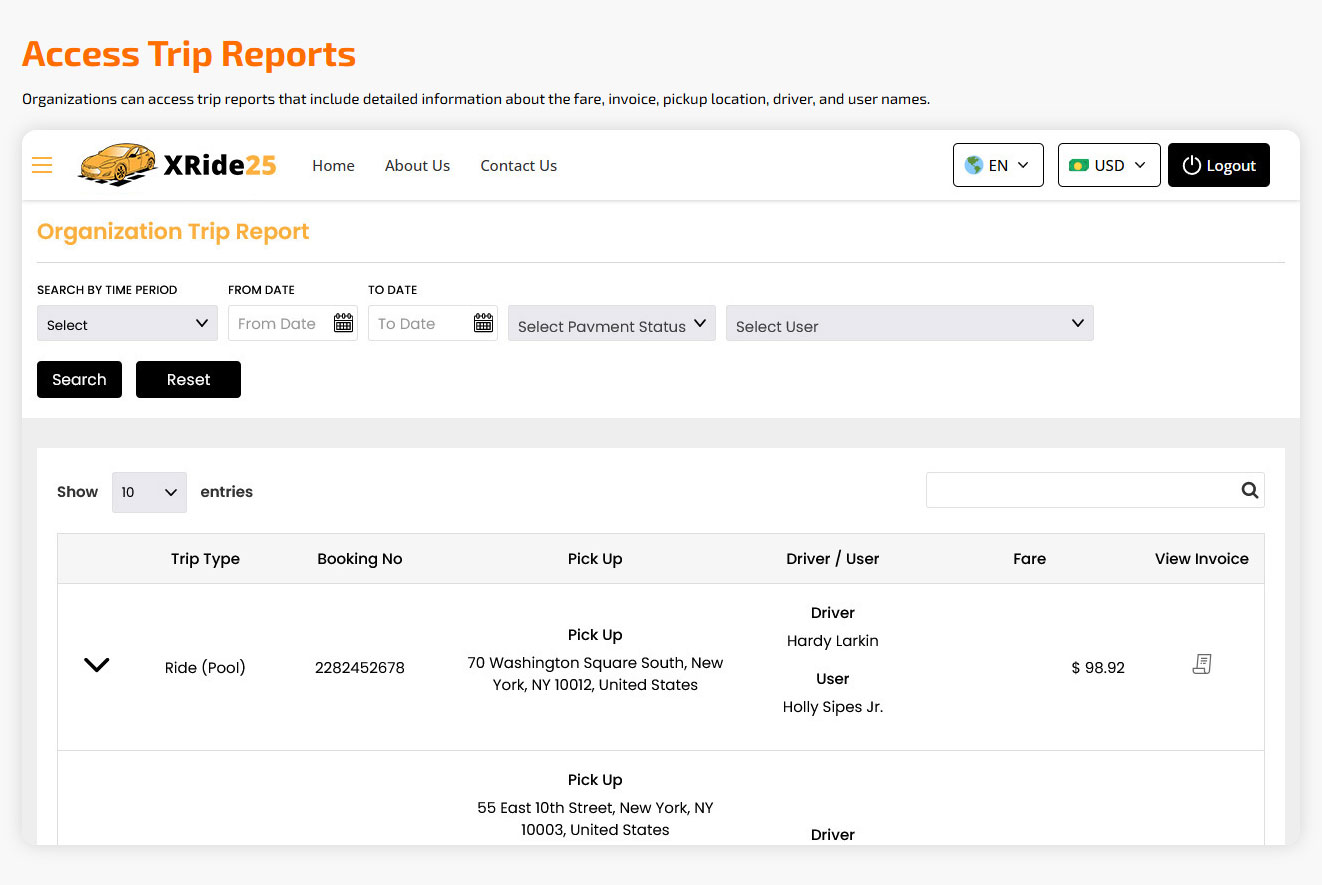Log out using the Logout button
Image resolution: width=1322 pixels, height=885 pixels.
(x=1218, y=165)
